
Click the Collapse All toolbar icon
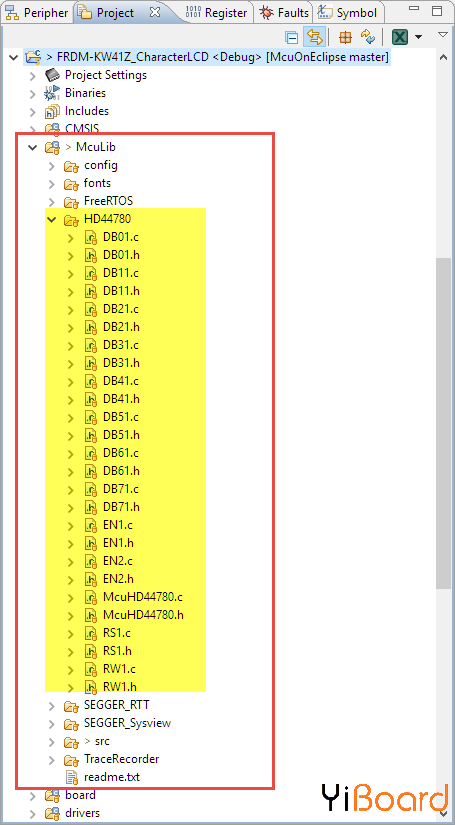291,37
